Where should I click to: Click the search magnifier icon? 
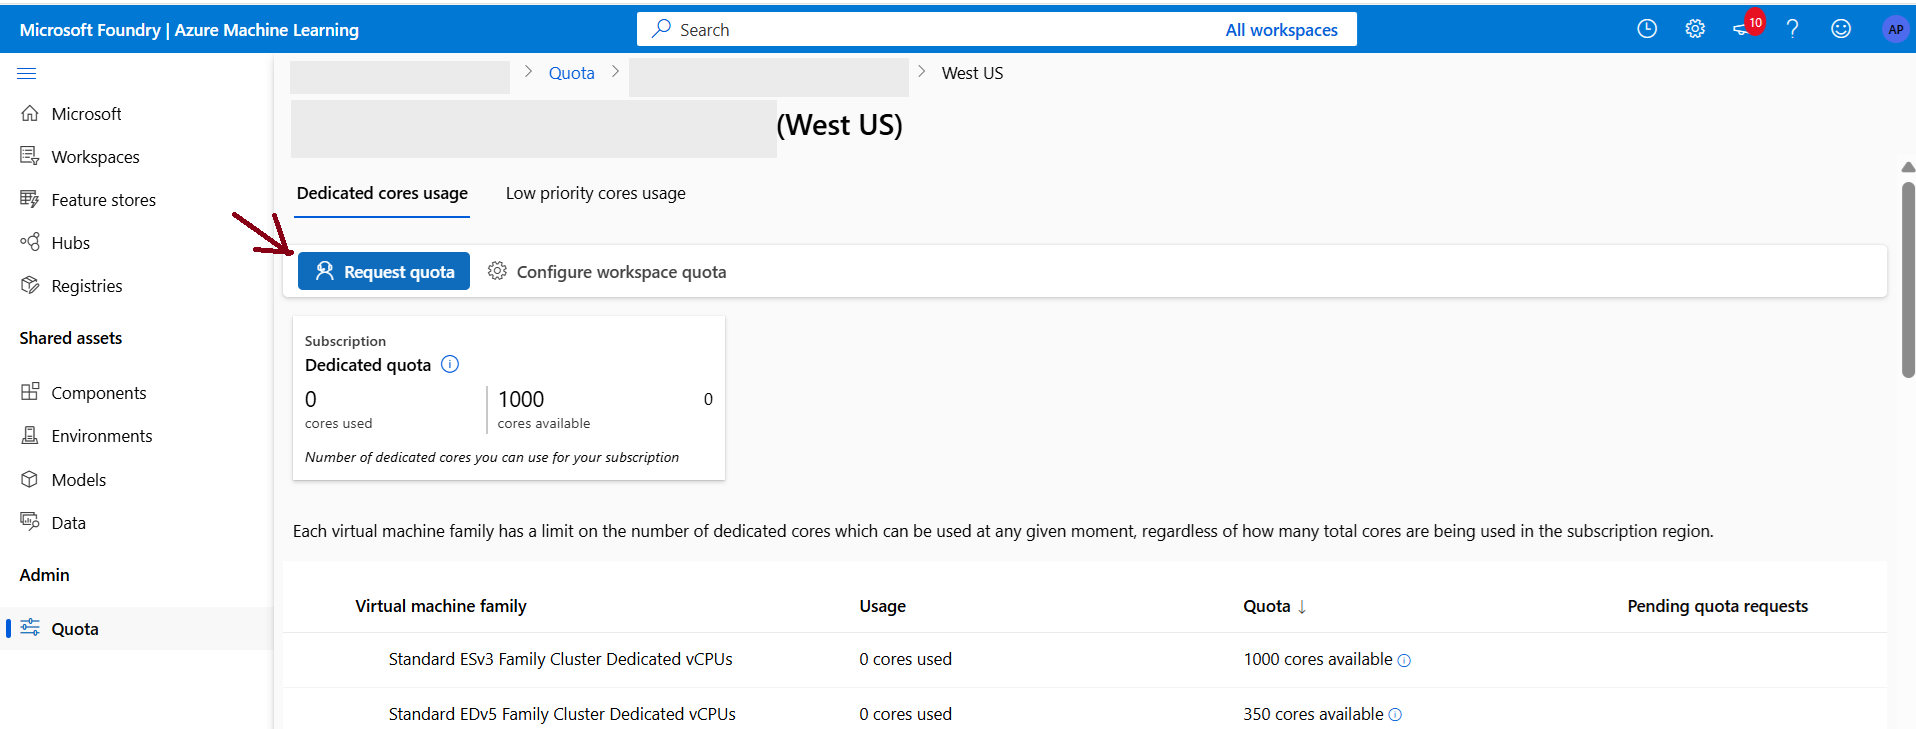(x=661, y=29)
